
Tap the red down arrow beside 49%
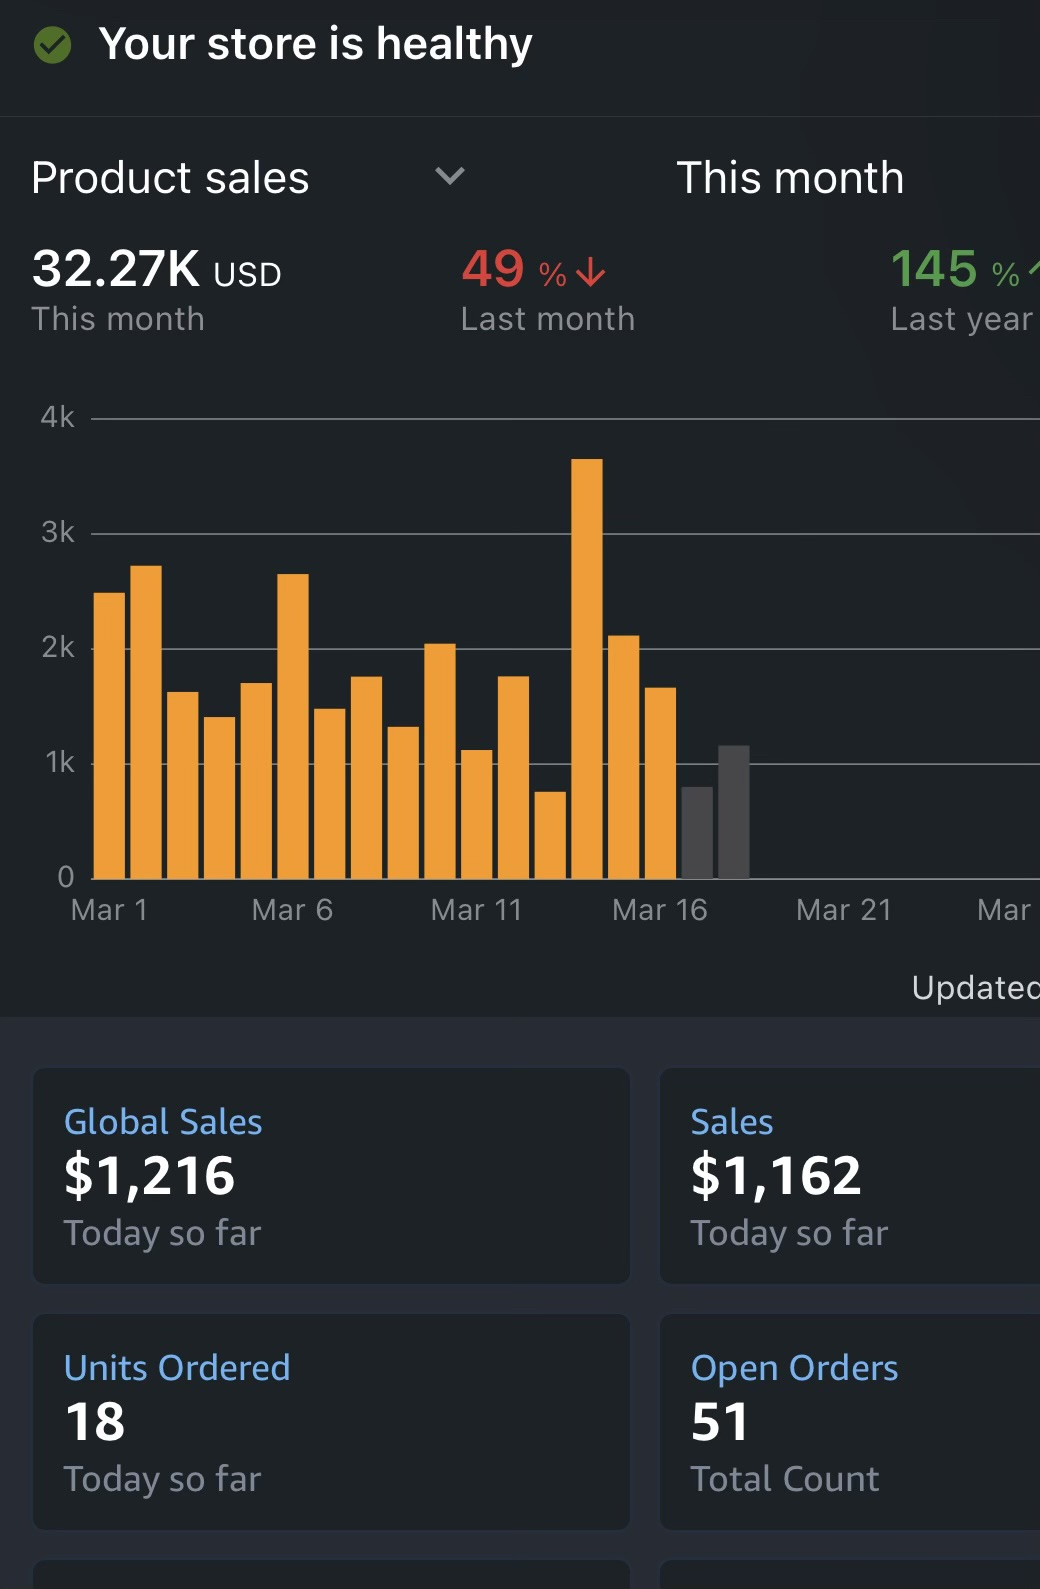point(591,272)
